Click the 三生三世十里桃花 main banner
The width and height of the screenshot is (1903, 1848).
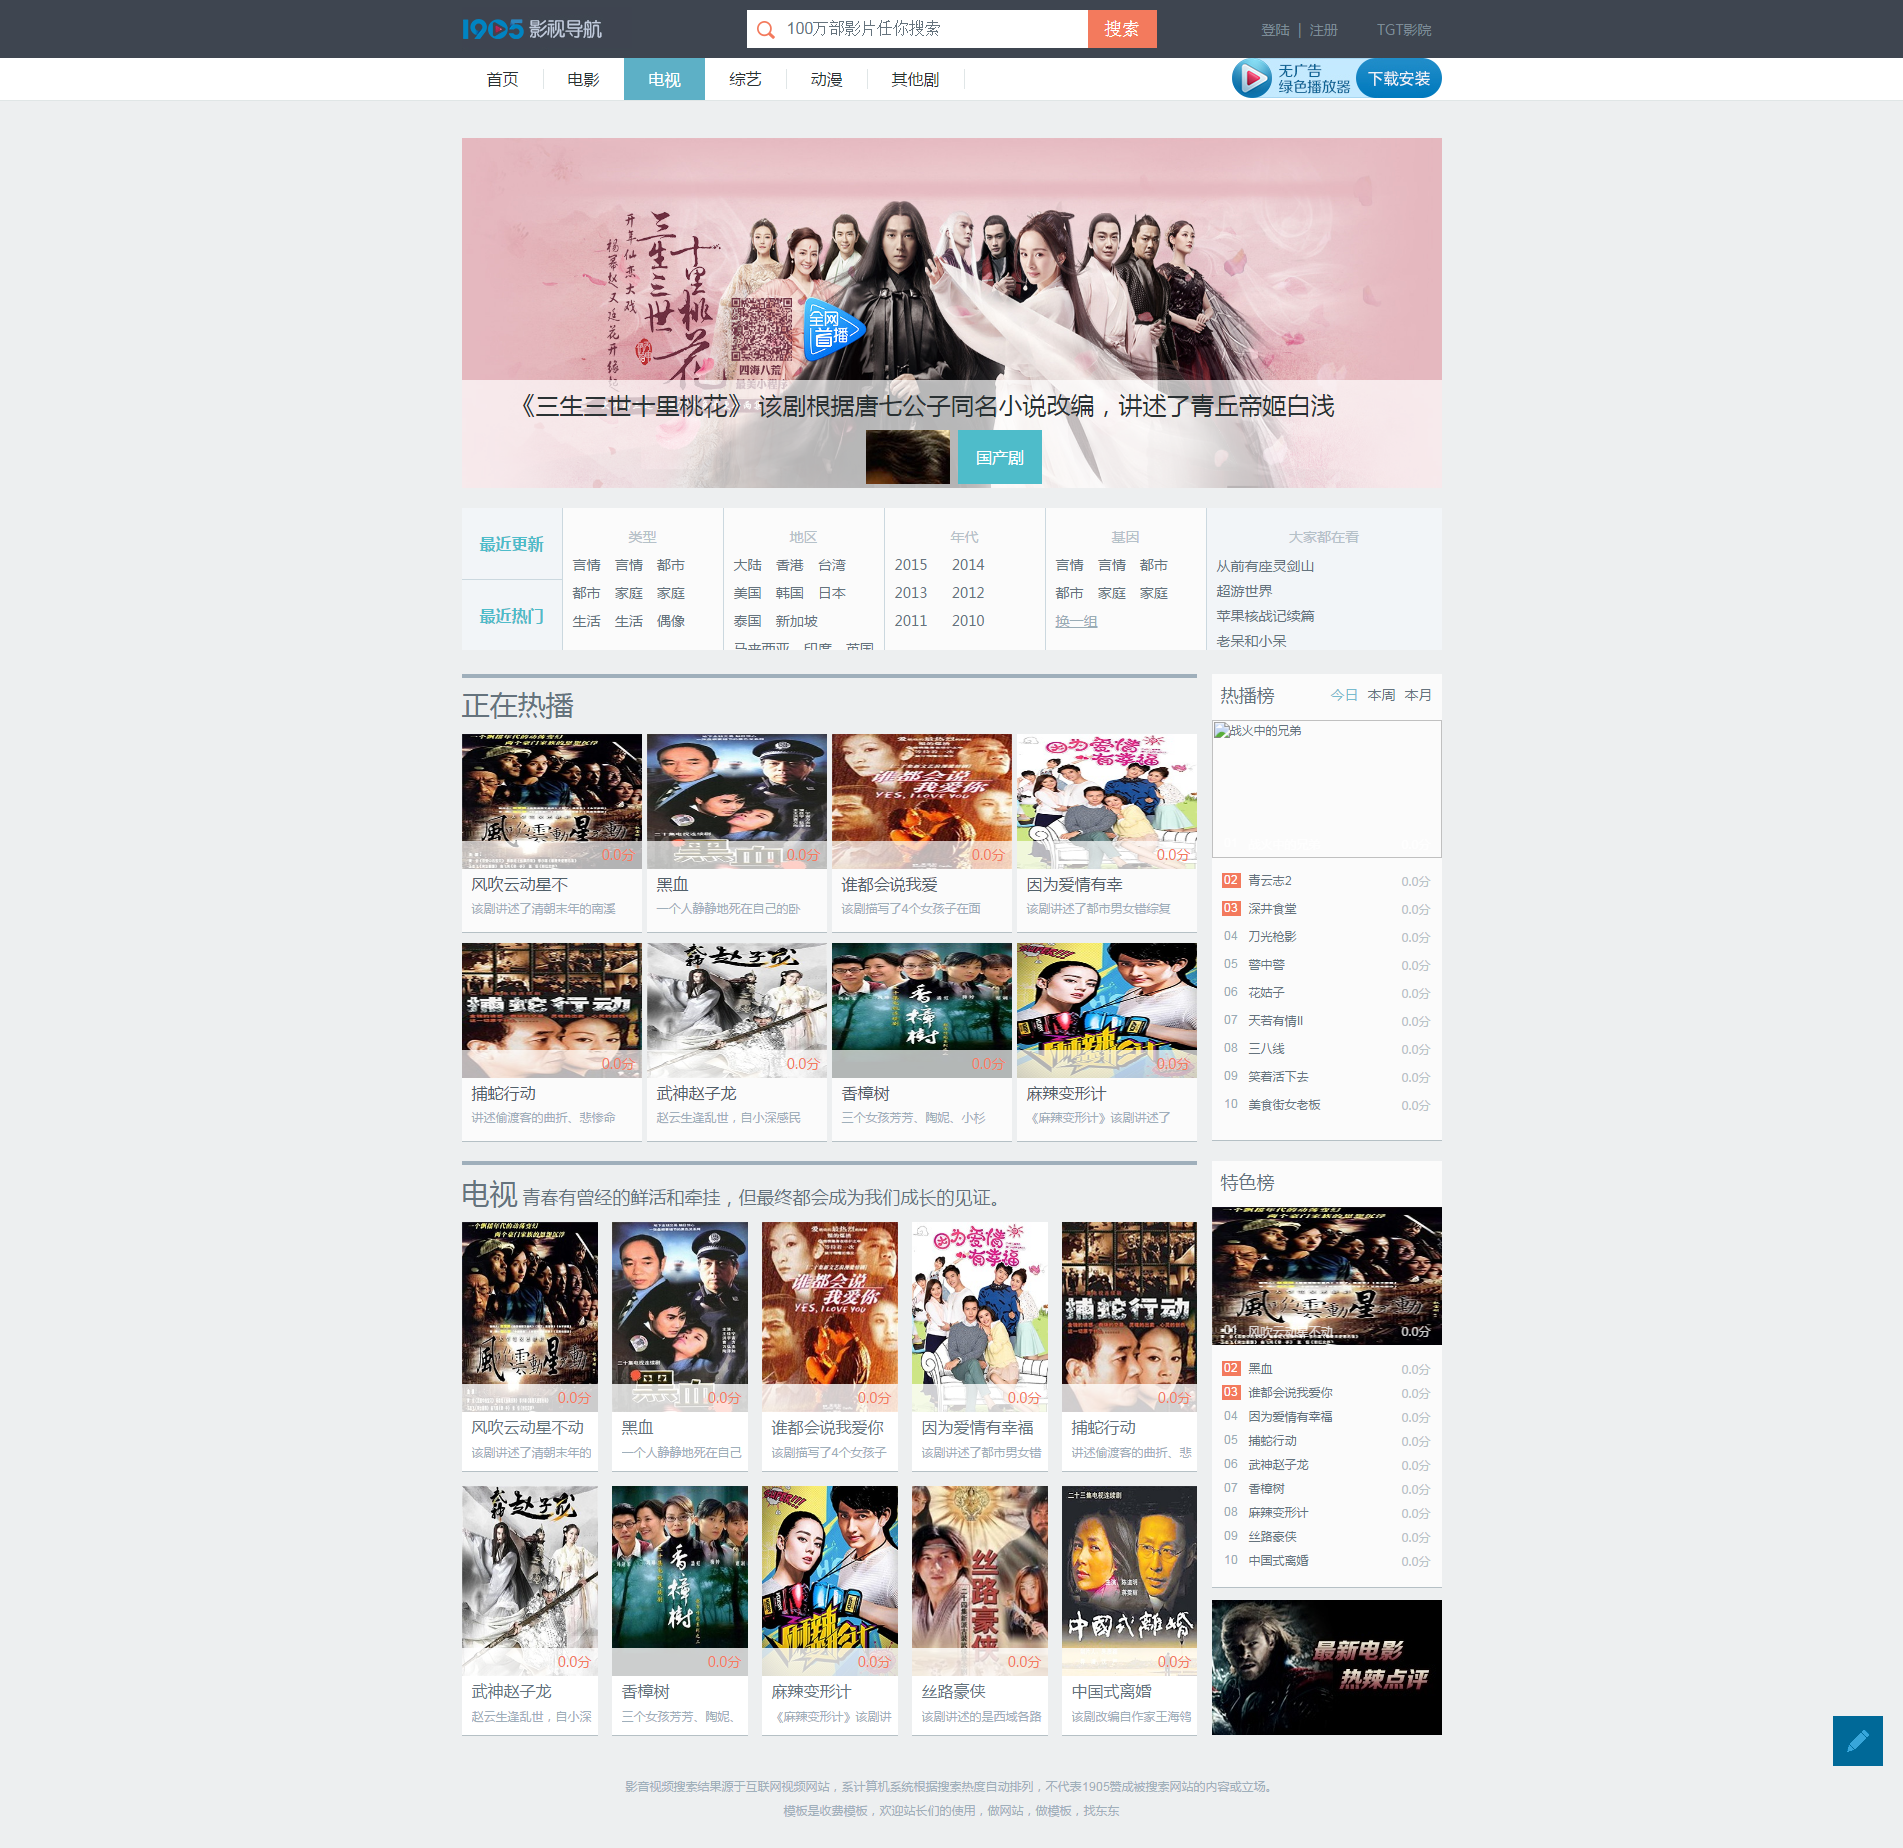952,313
